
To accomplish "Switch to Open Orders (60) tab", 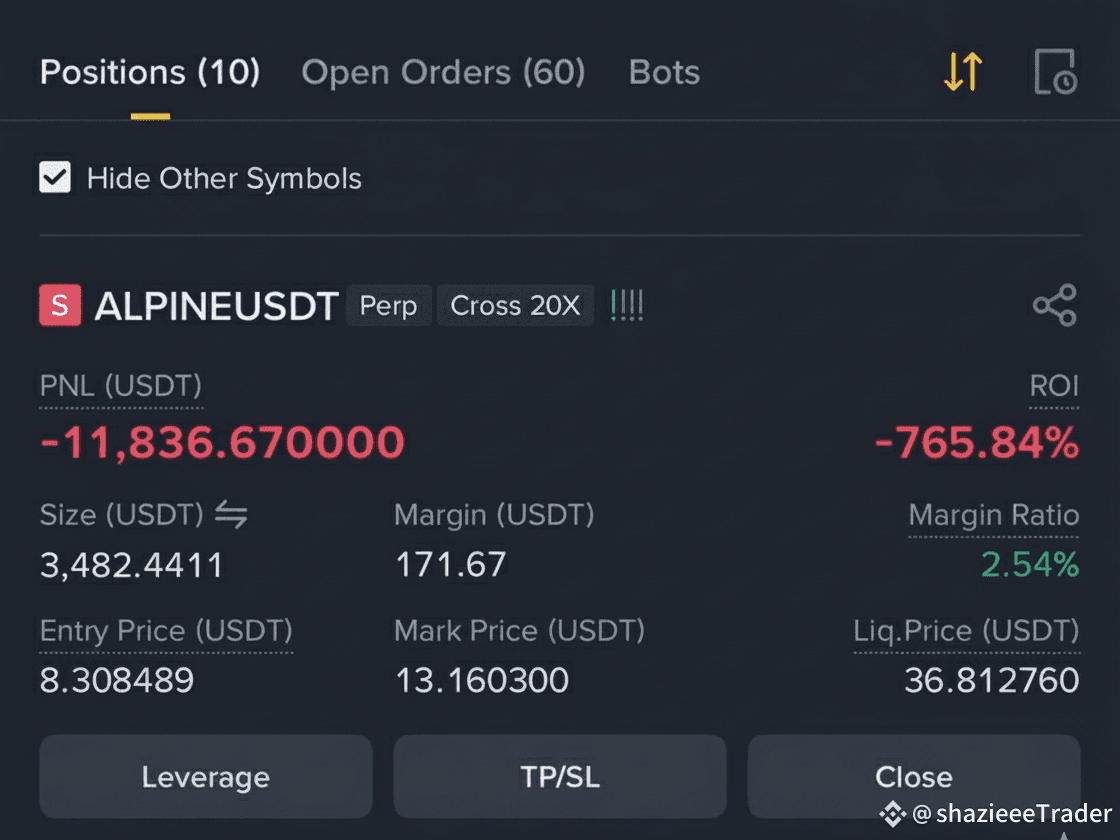I will click(x=443, y=72).
